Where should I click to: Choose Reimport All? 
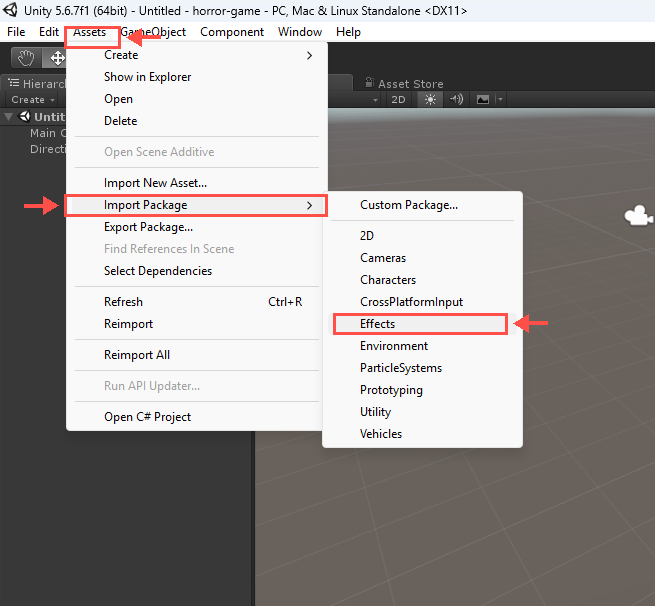point(197,355)
